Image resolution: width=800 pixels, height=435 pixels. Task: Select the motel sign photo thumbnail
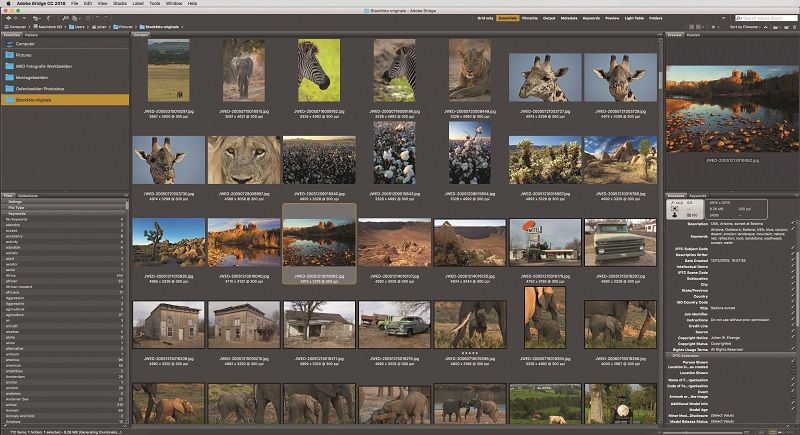[x=545, y=242]
